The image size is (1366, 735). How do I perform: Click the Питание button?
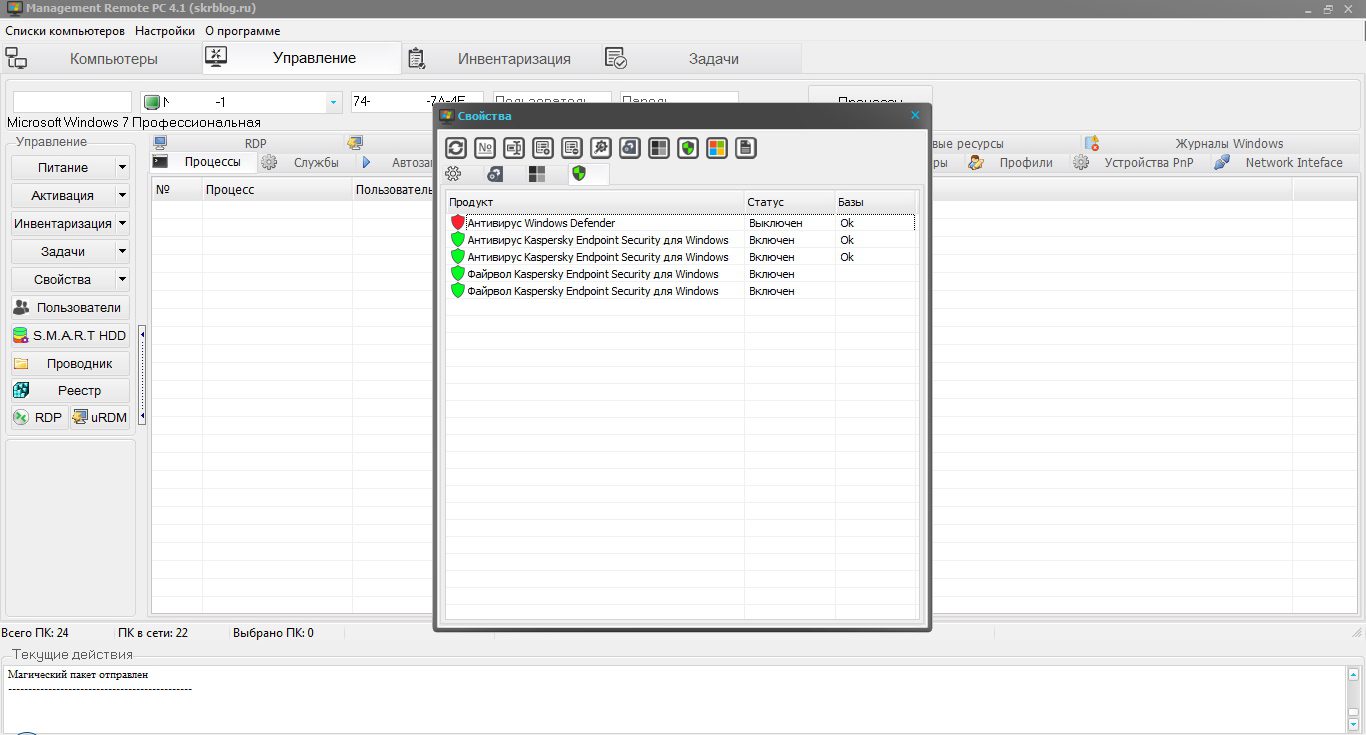click(x=63, y=167)
